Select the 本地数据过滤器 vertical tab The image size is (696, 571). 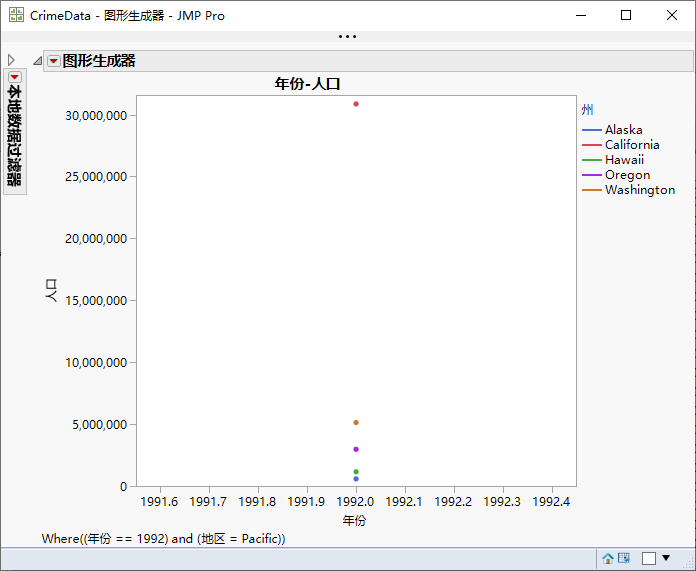15,131
